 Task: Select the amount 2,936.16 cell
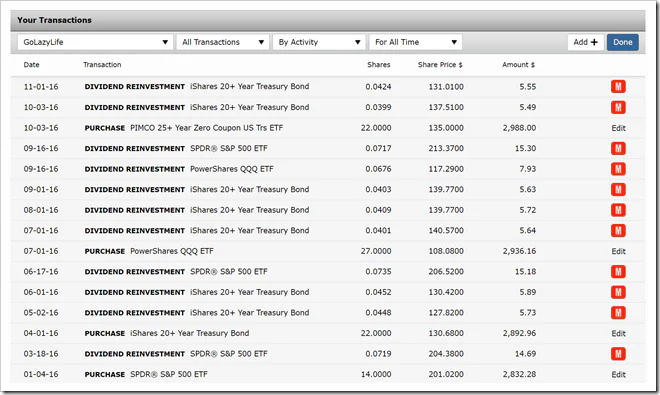(x=519, y=251)
